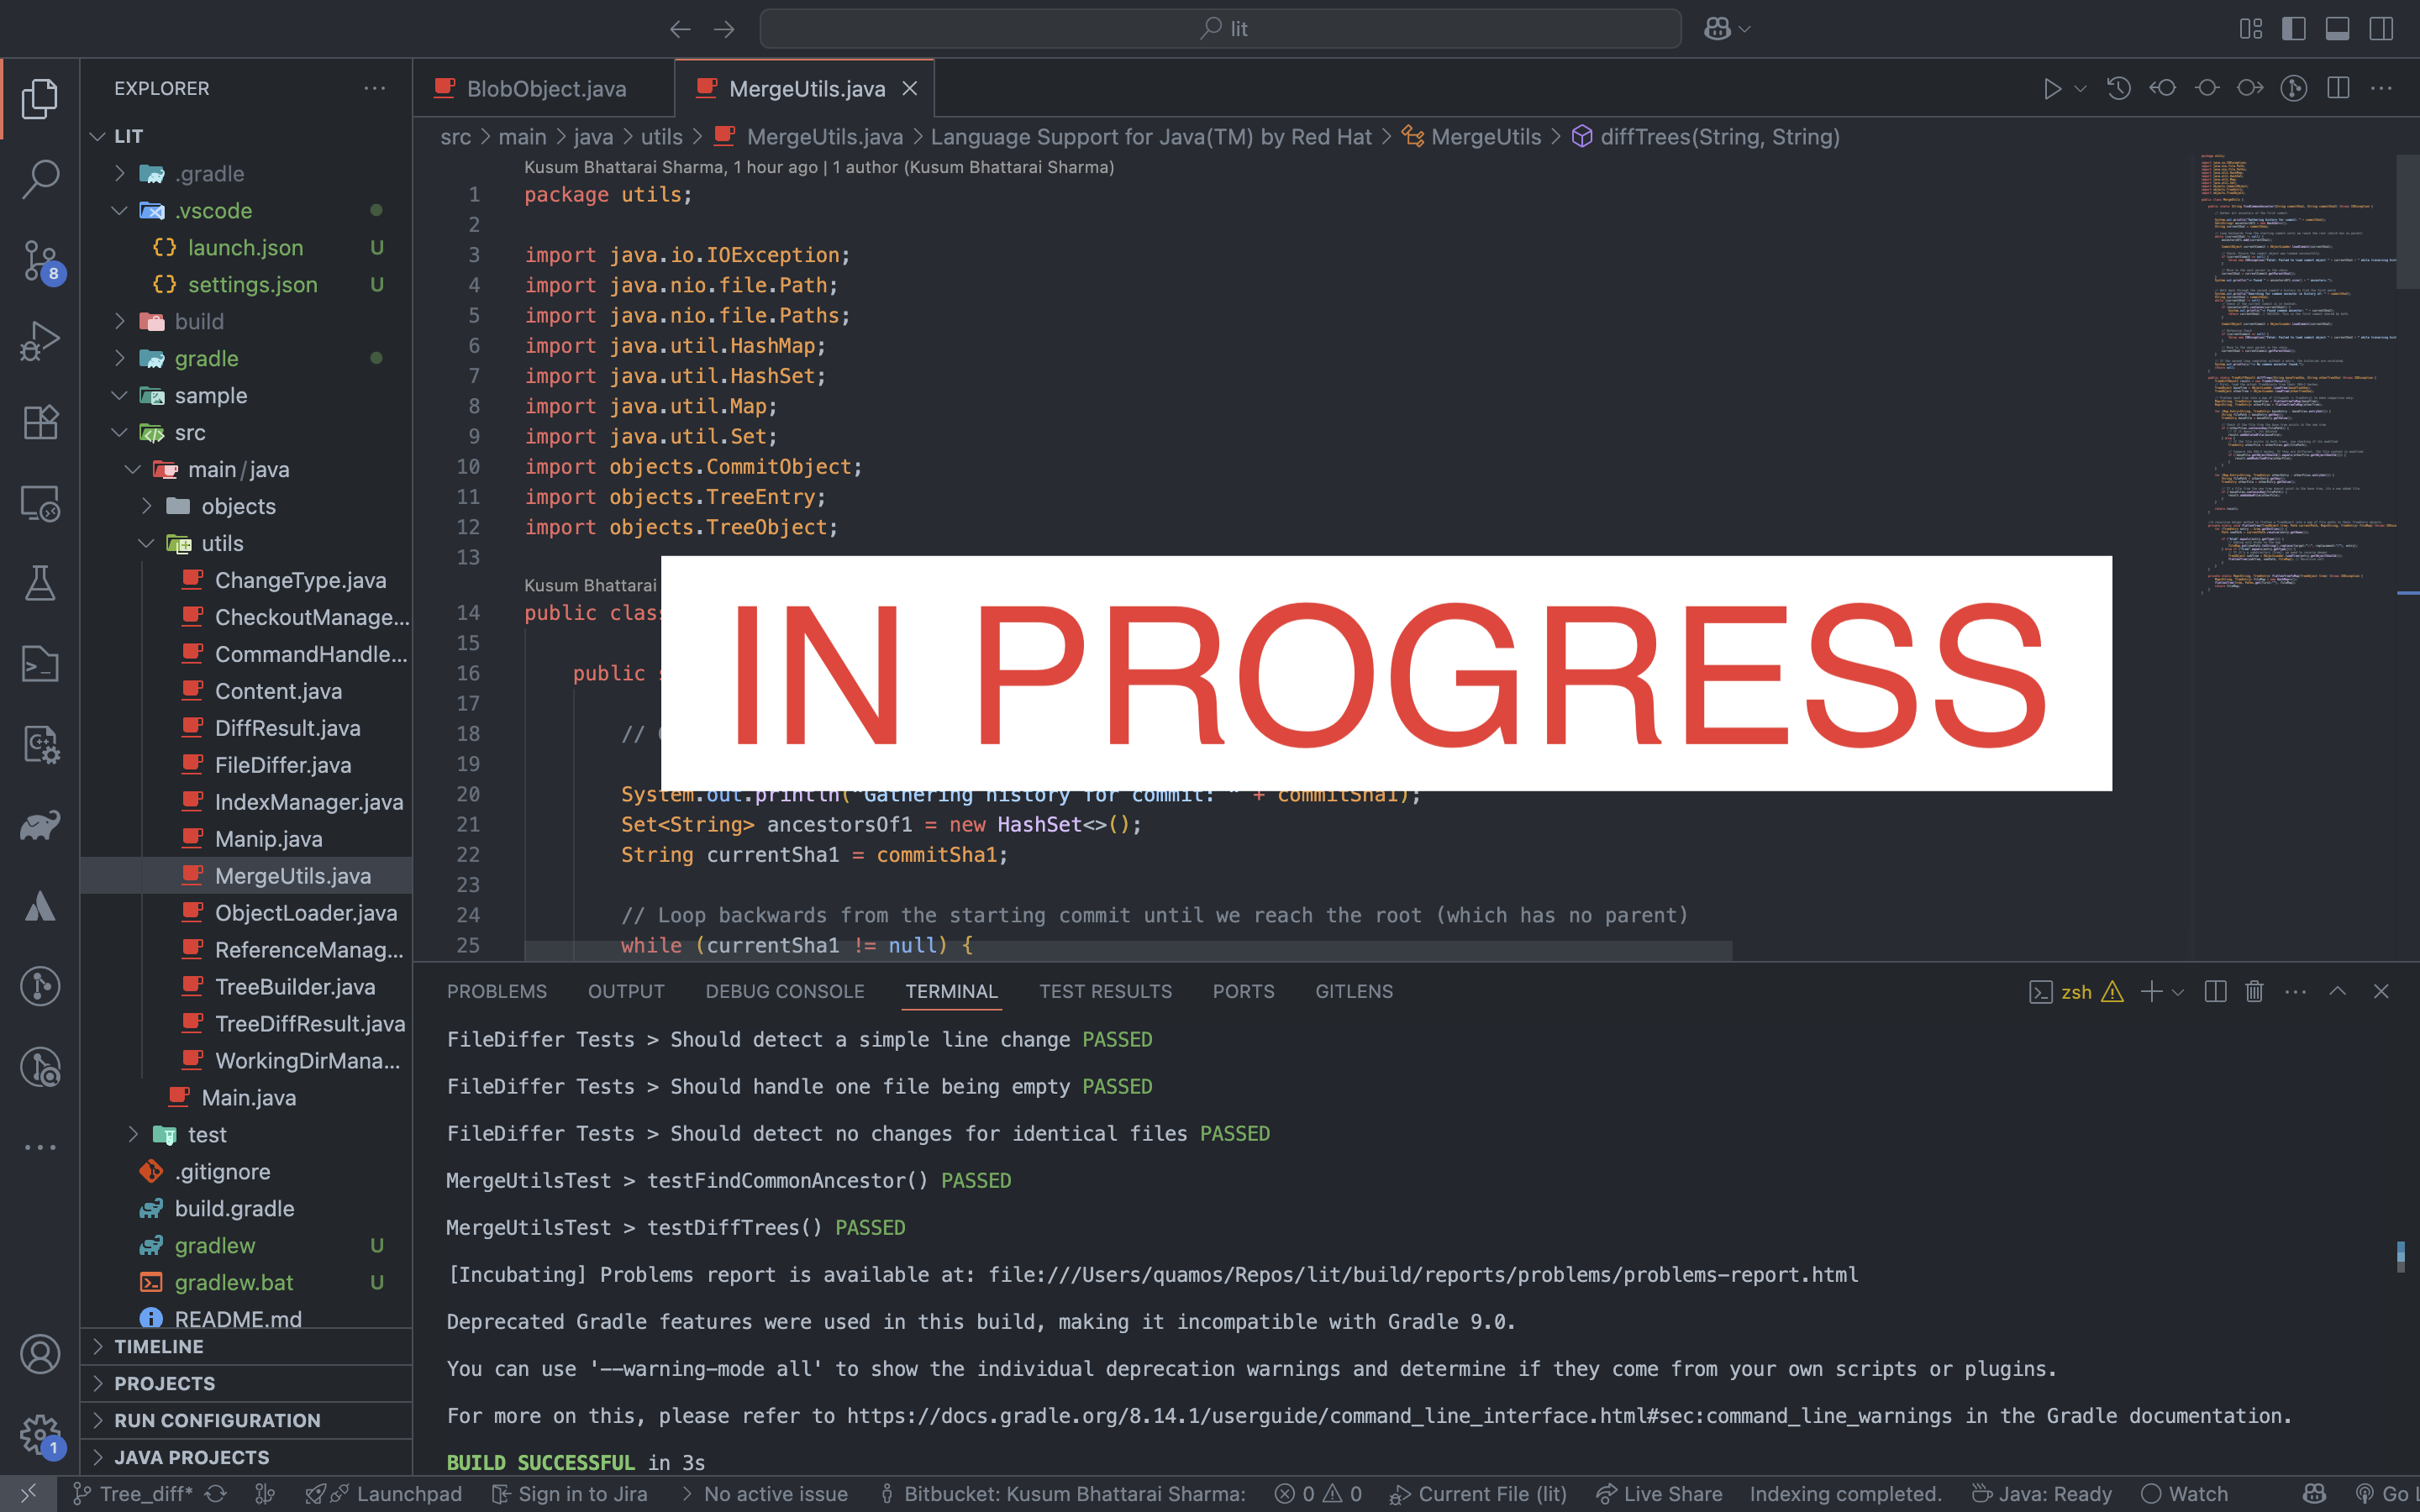2420x1512 pixels.
Task: Click errors and warnings count in status bar
Action: click(x=1318, y=1493)
